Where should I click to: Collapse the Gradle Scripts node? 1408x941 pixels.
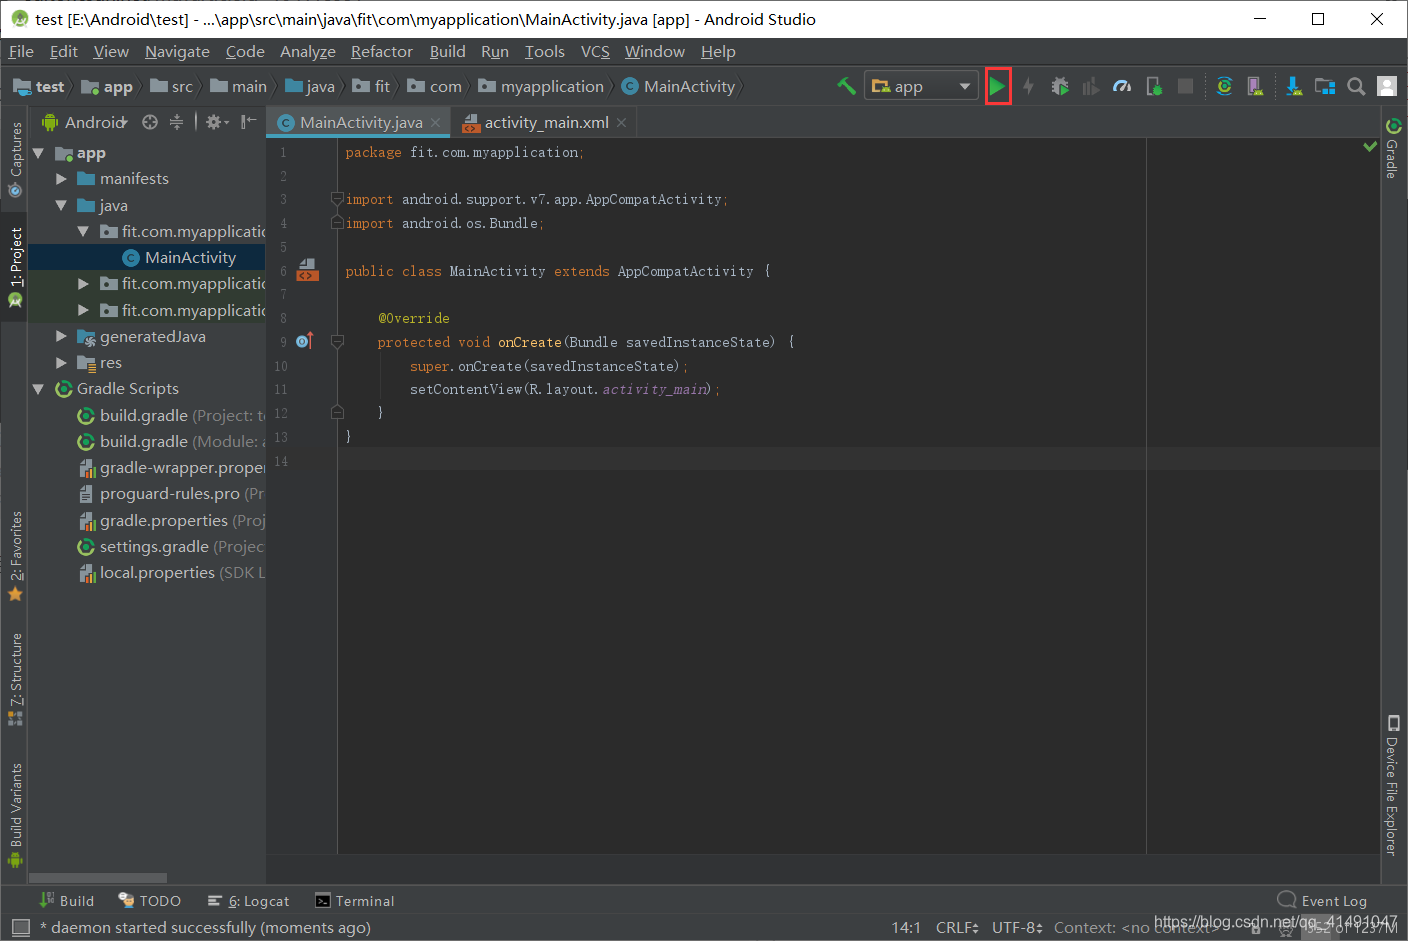(38, 389)
